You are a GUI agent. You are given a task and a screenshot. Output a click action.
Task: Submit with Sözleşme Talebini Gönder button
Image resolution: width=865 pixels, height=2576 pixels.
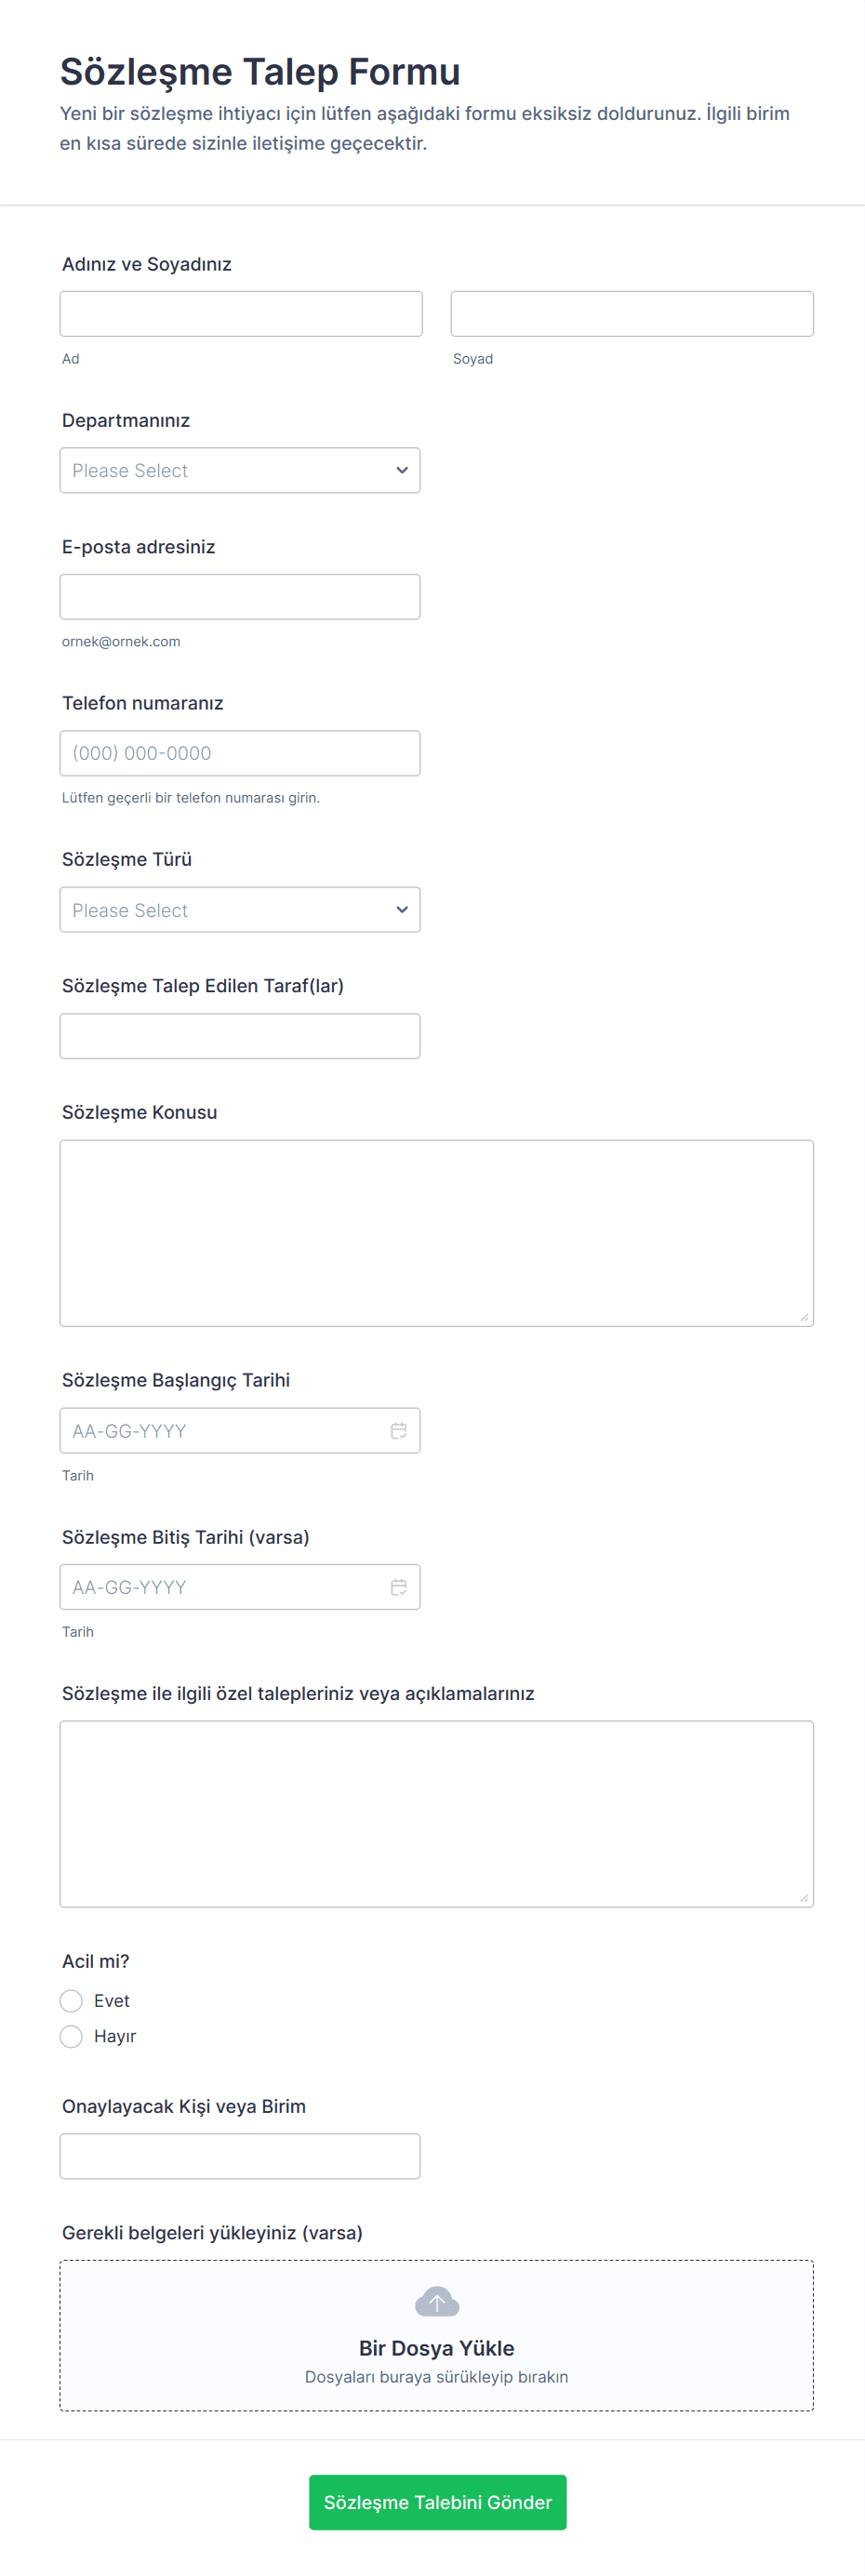tap(437, 2502)
